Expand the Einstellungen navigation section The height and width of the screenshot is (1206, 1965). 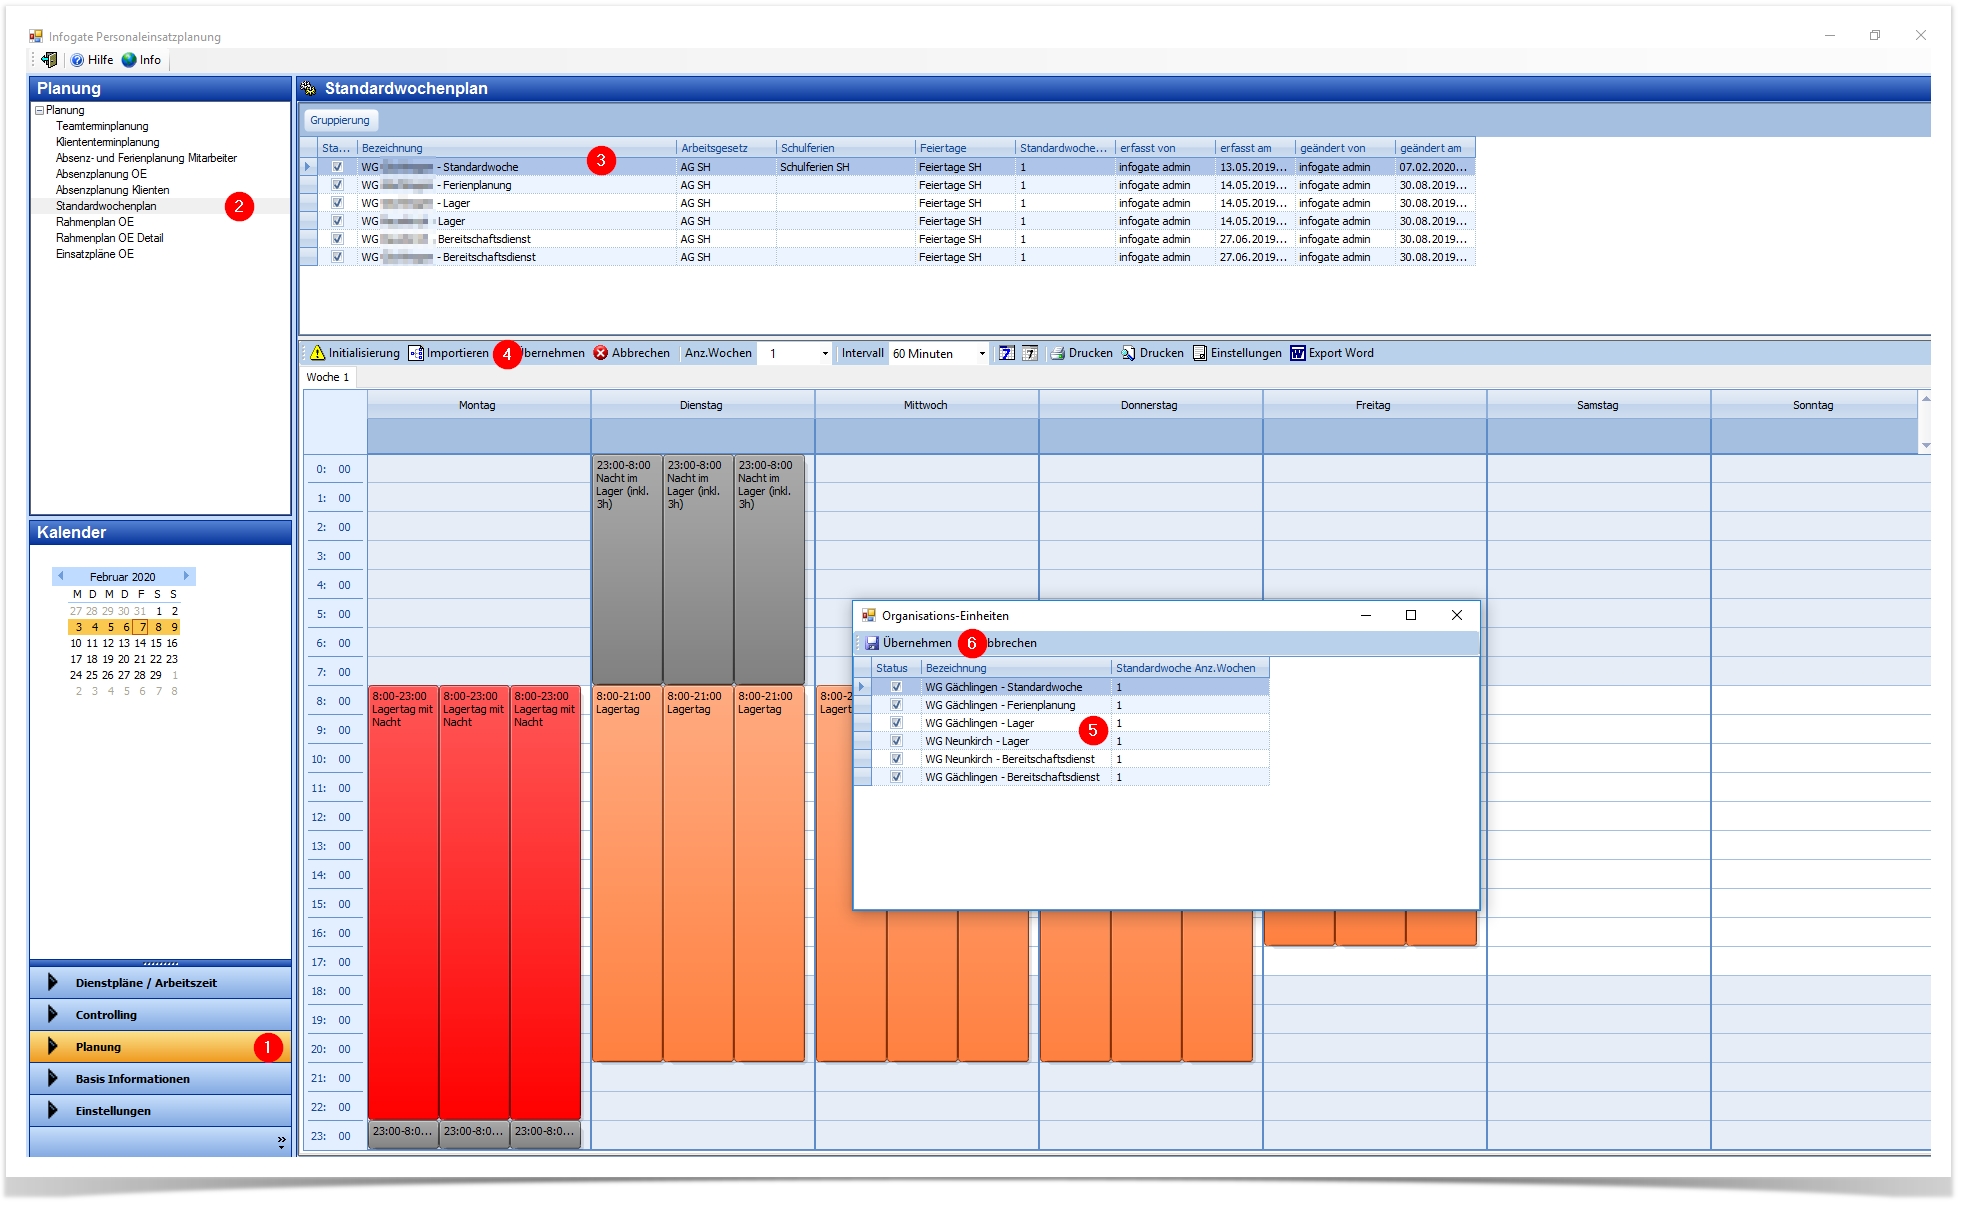160,1111
